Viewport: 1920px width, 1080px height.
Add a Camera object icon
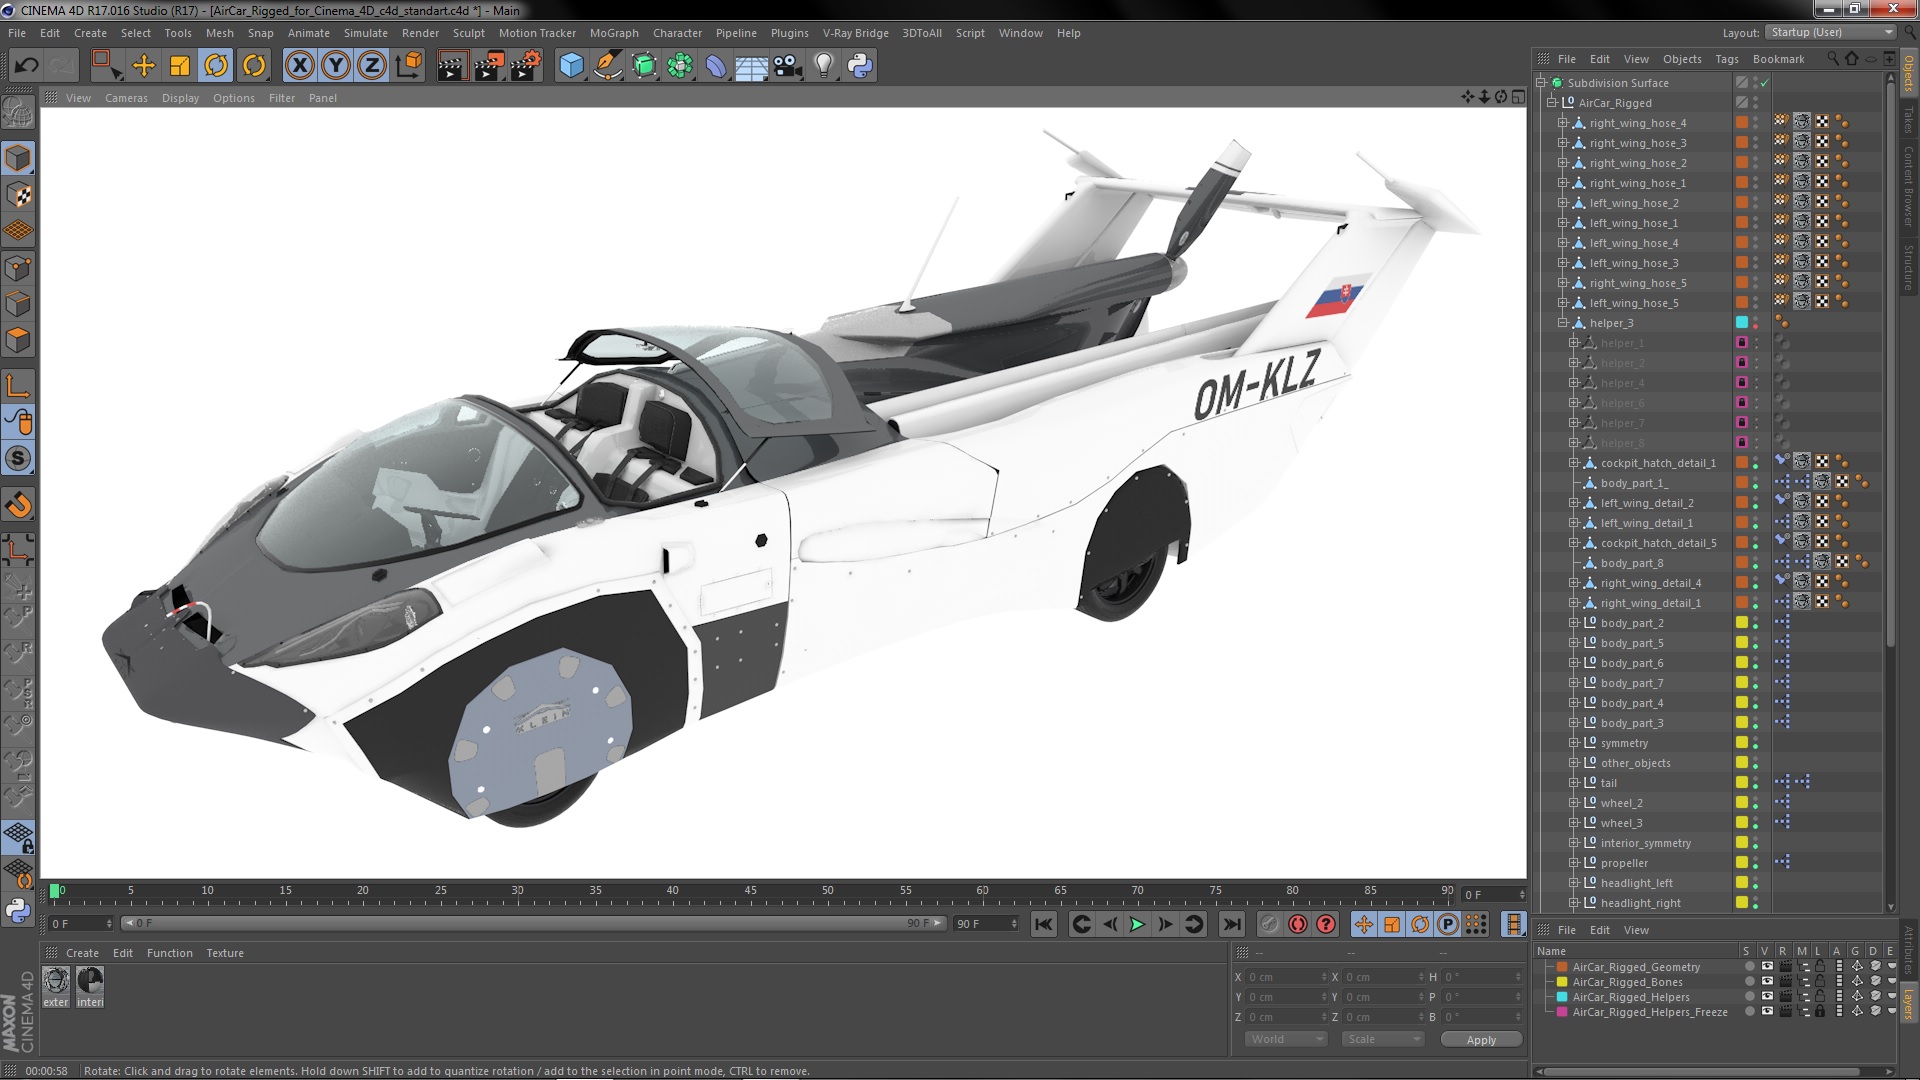coord(788,66)
